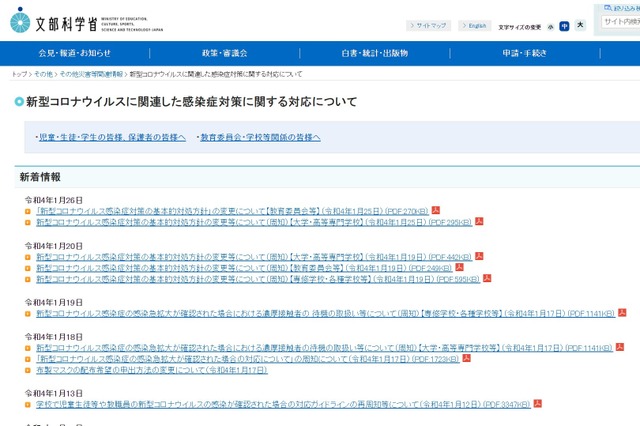Go to その他 in the breadcrumb
Image resolution: width=640 pixels, height=426 pixels.
tap(43, 74)
